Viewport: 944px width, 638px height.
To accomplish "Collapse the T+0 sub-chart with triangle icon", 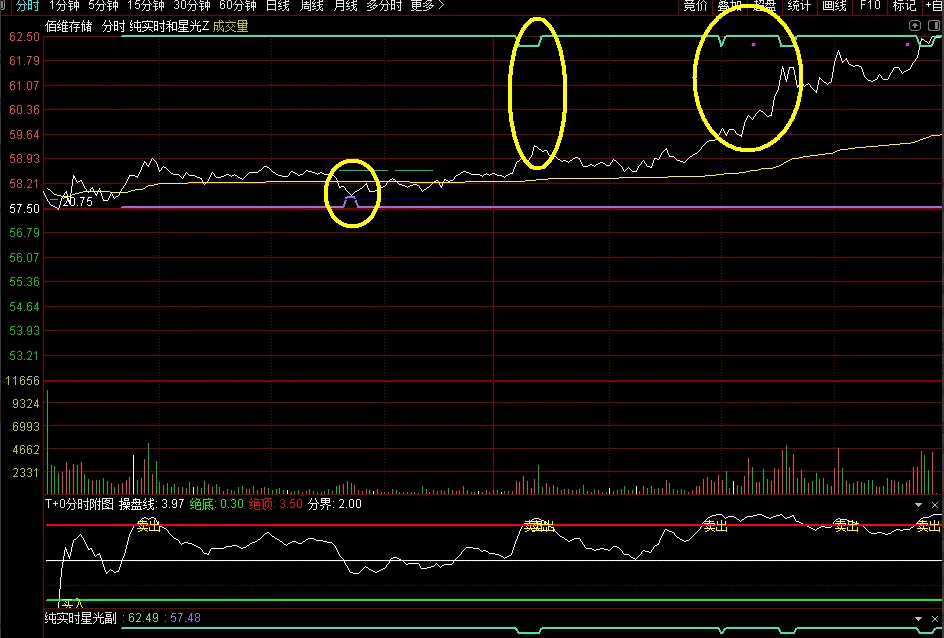I will 920,505.
